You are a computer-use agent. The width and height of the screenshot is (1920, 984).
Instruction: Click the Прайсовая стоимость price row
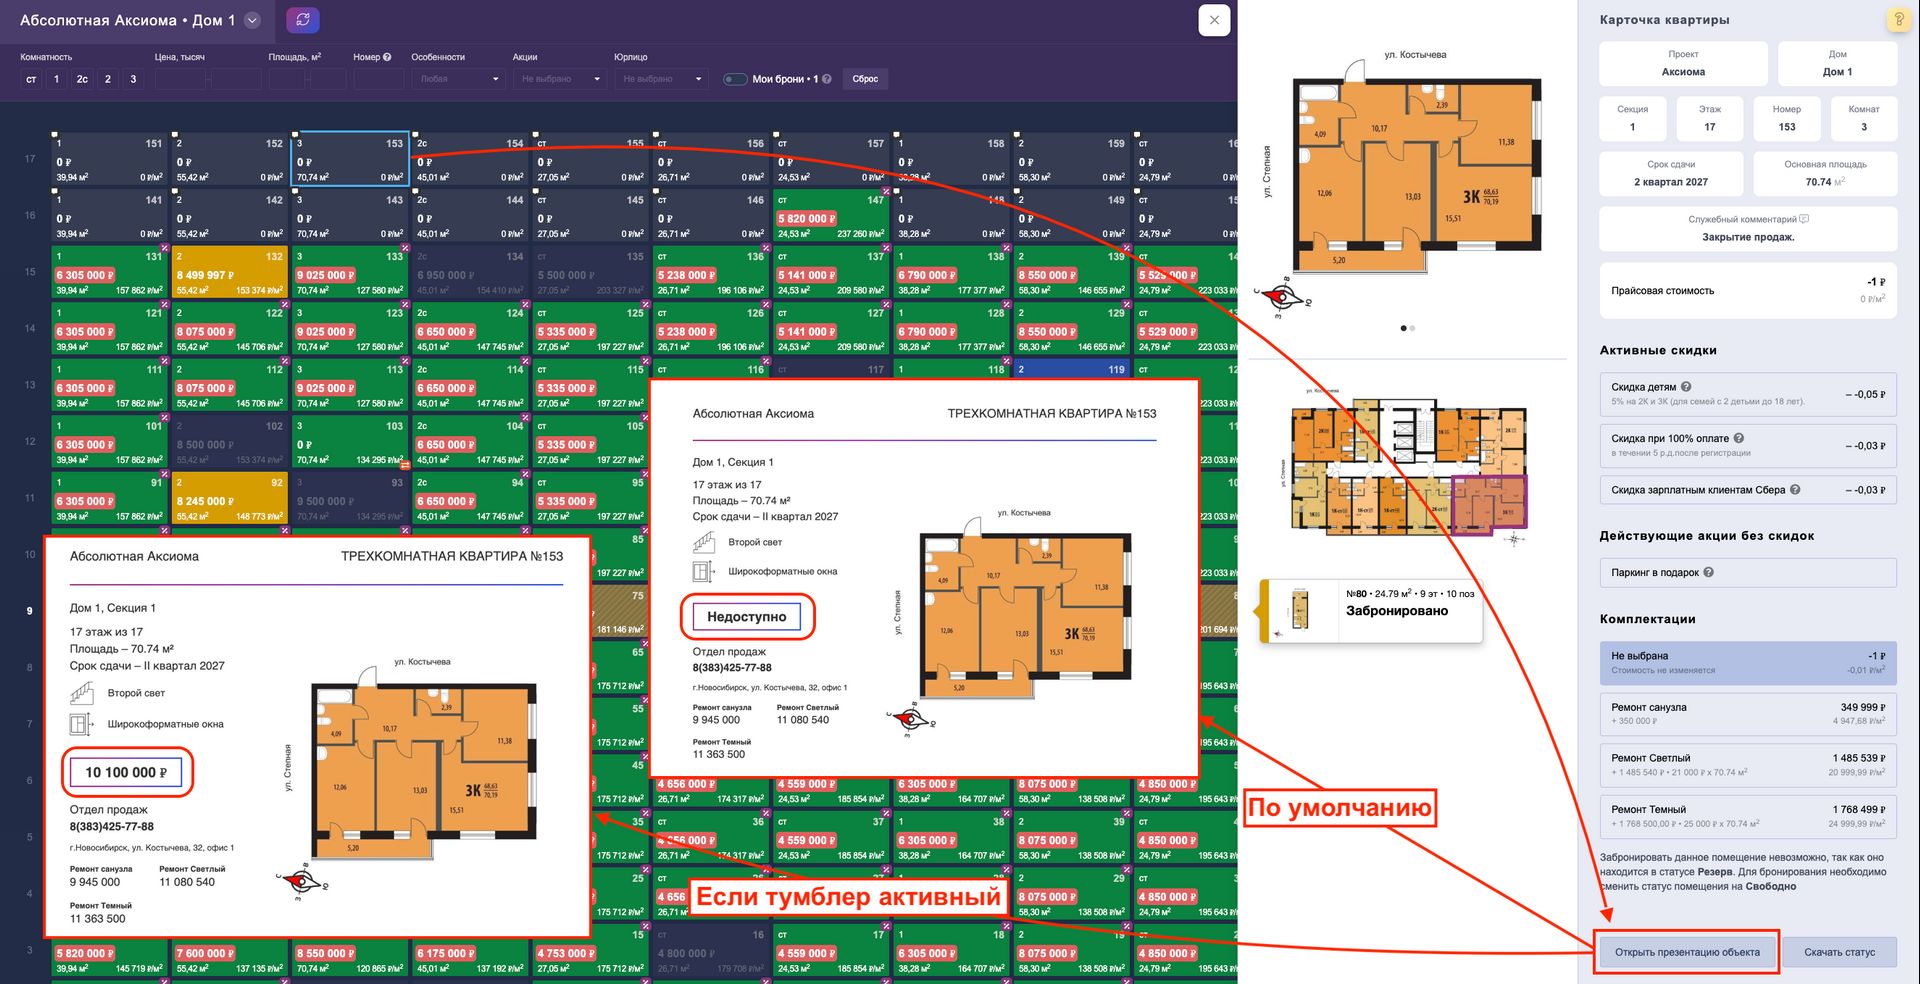1748,290
